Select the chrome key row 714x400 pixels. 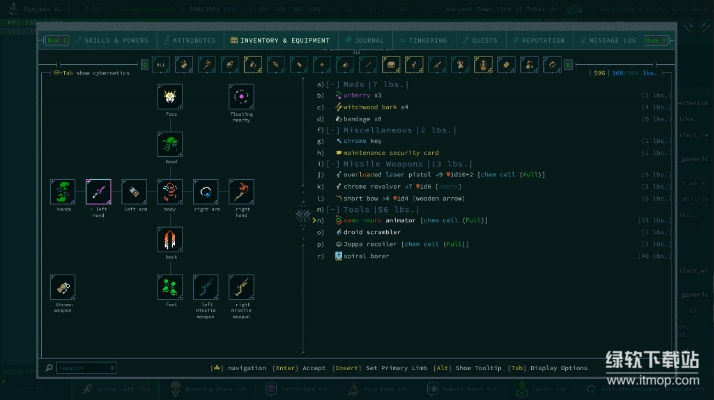coord(494,141)
